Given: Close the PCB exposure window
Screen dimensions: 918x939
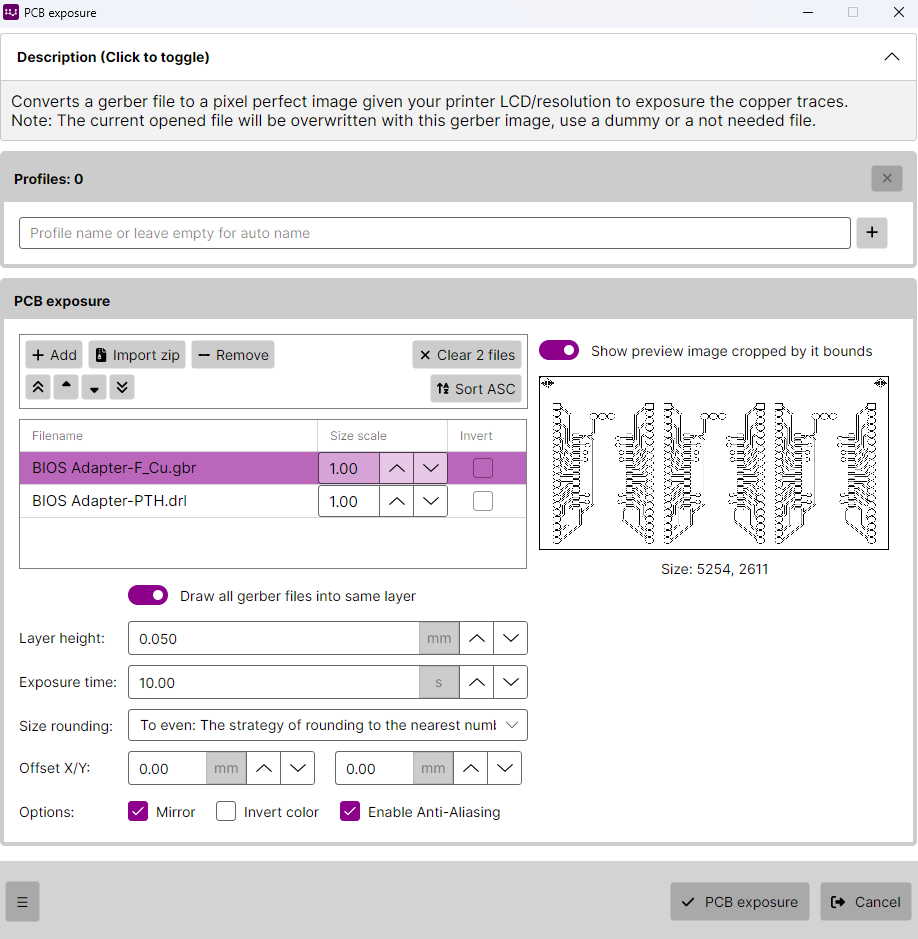Looking at the screenshot, I should pyautogui.click(x=898, y=13).
